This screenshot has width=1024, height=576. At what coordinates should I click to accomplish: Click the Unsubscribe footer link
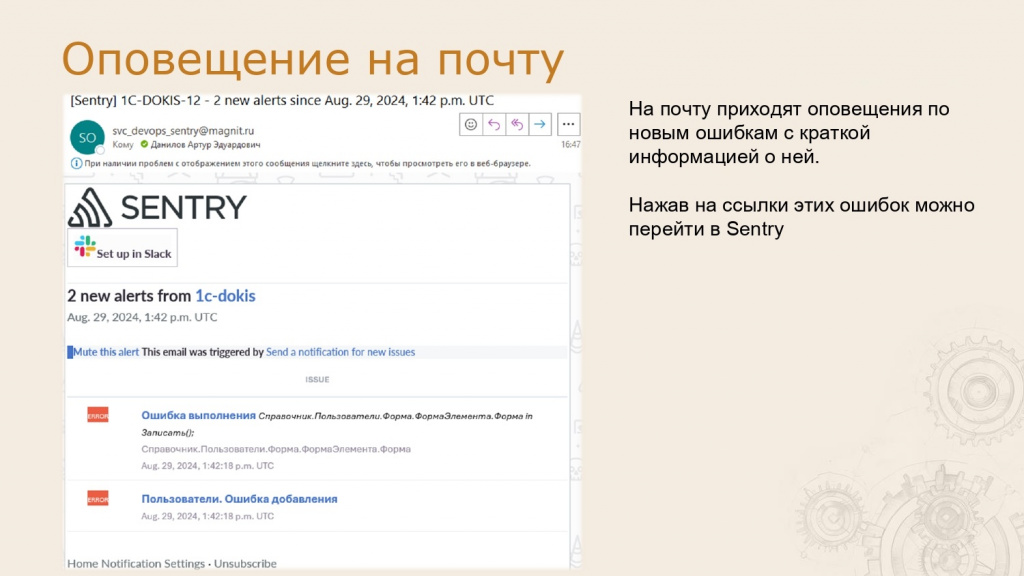pyautogui.click(x=245, y=564)
